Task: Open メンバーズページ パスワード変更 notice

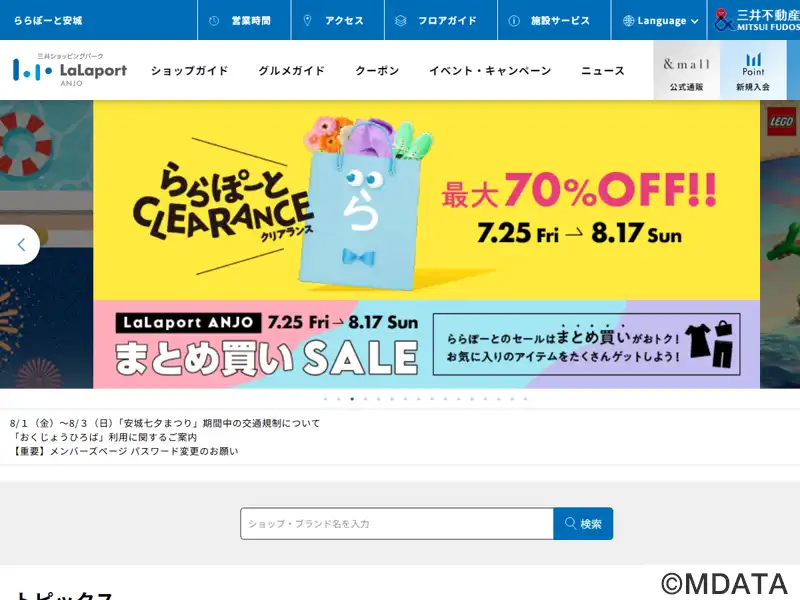Action: pos(124,451)
